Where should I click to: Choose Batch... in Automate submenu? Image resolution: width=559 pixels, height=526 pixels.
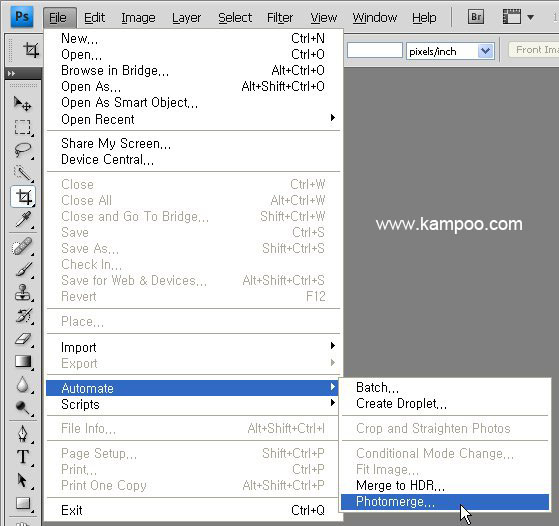[x=445, y=387]
